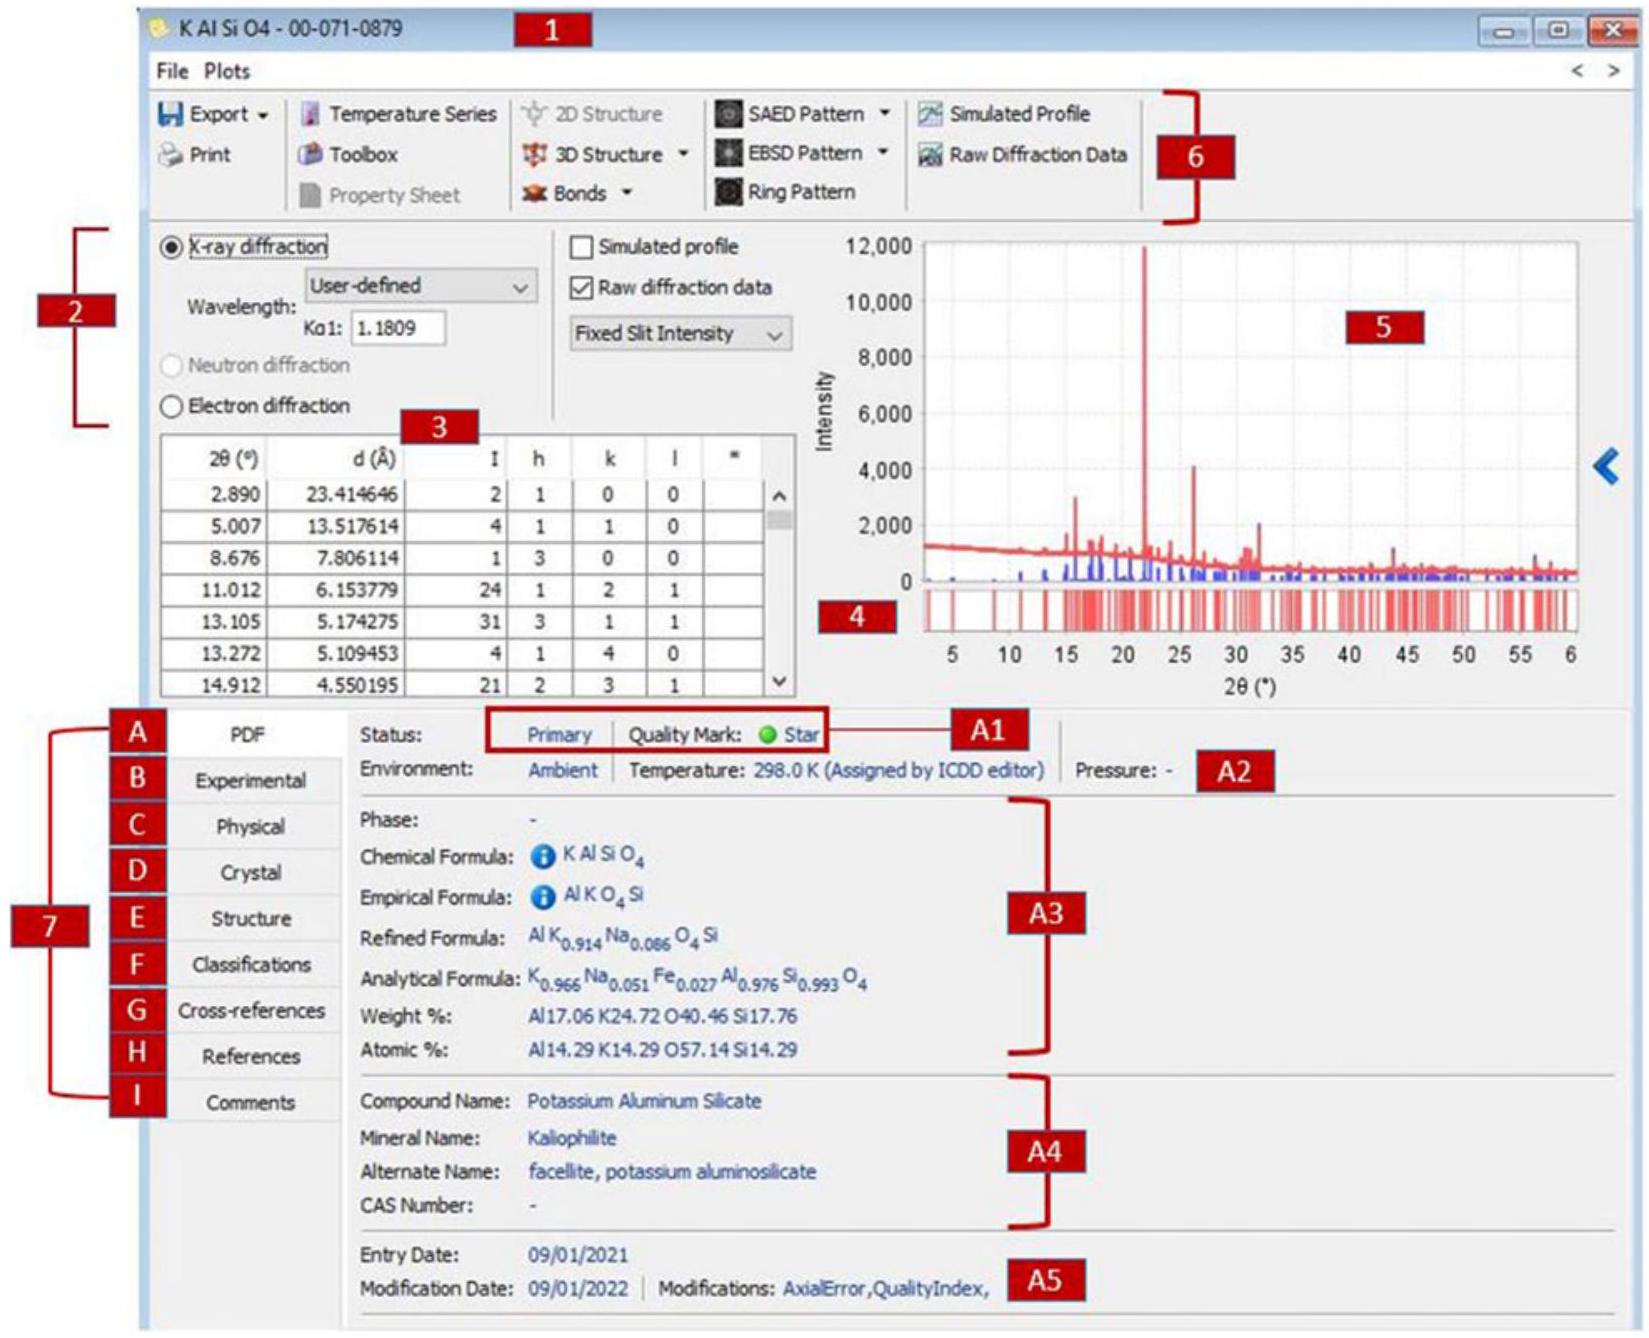
Task: Click the Print icon
Action: tap(171, 155)
